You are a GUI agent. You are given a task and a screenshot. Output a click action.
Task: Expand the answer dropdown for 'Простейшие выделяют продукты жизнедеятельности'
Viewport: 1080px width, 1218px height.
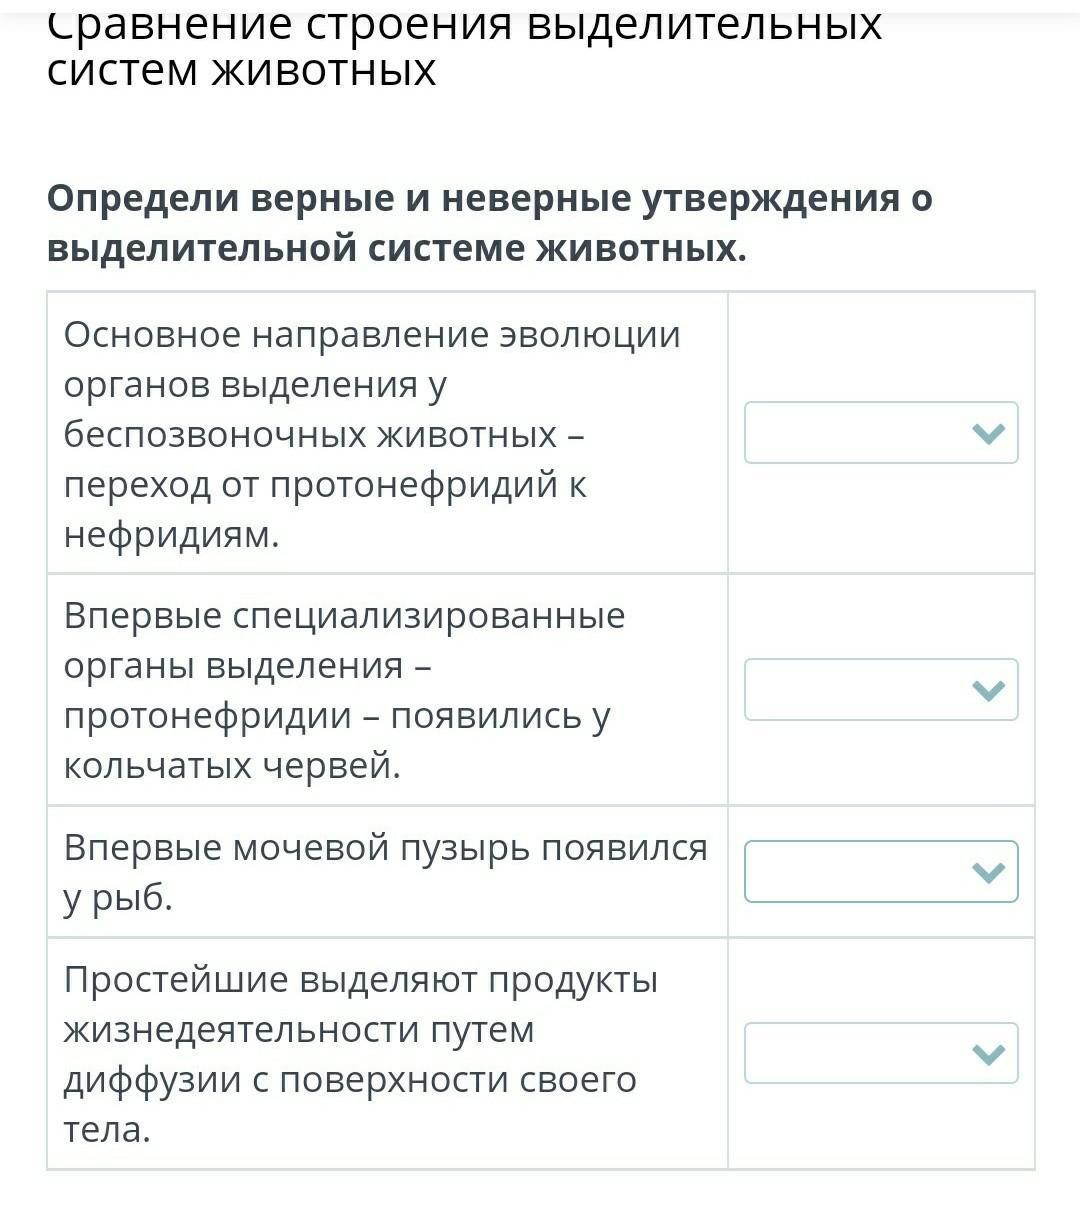pos(880,1053)
